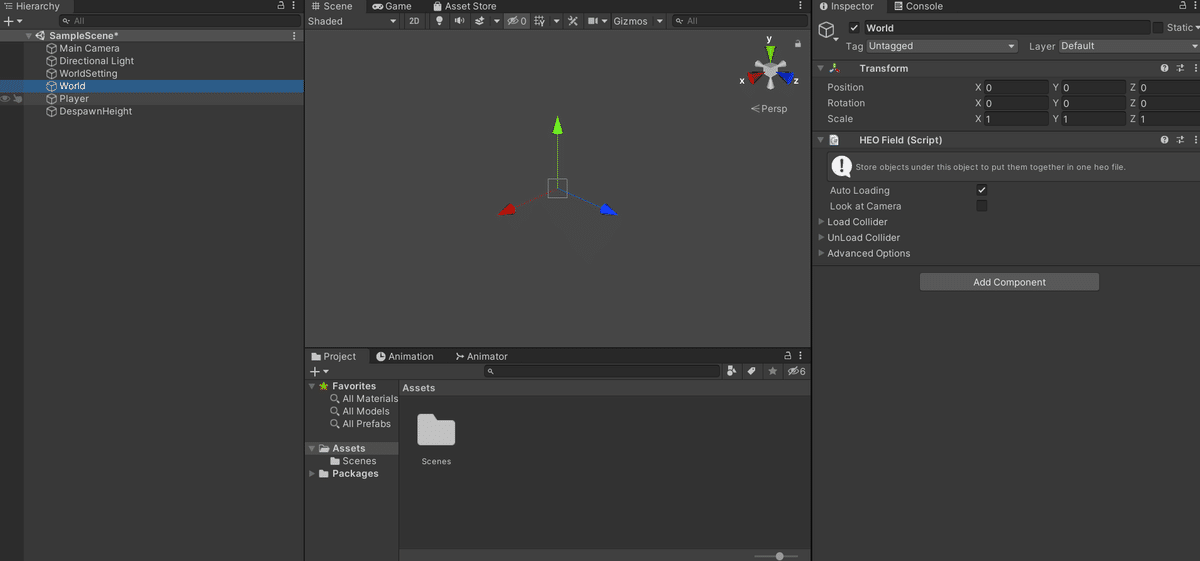Screen dimensions: 1200x561
Task: Open Transform component help icon
Action: tap(1165, 69)
